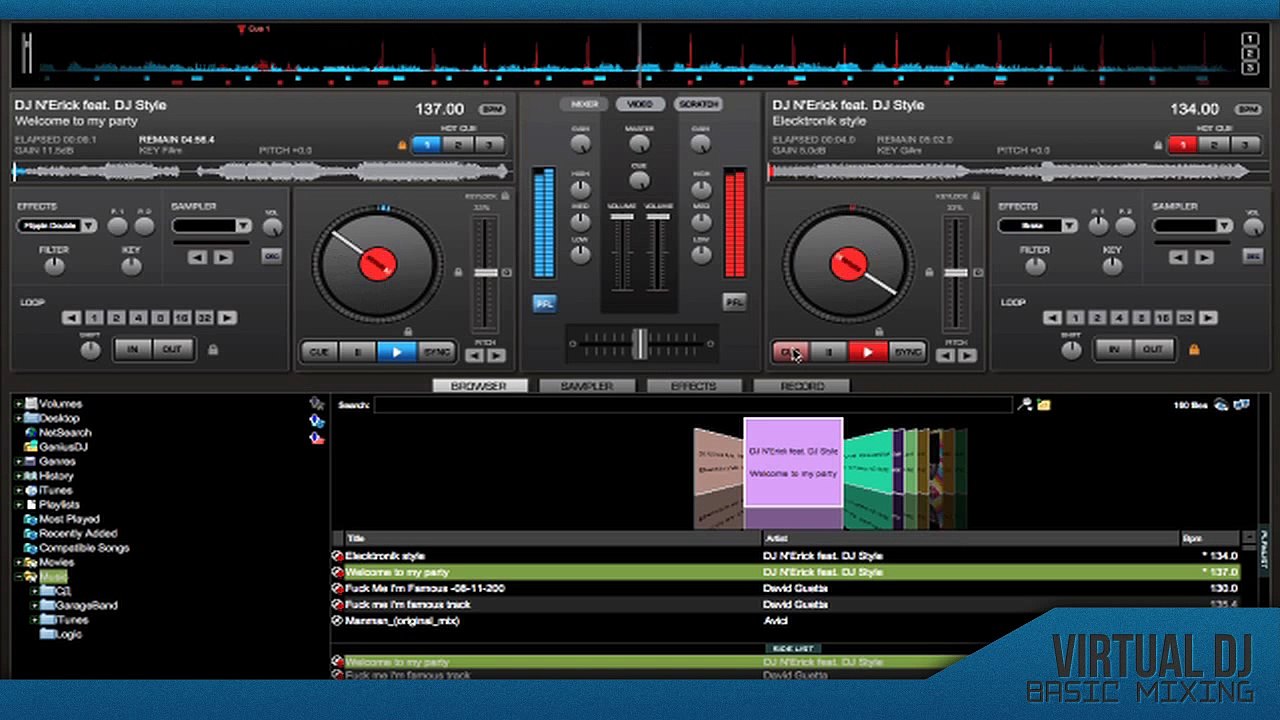Collapse the Music folder node
Viewport: 1280px width, 720px height.
[19, 577]
